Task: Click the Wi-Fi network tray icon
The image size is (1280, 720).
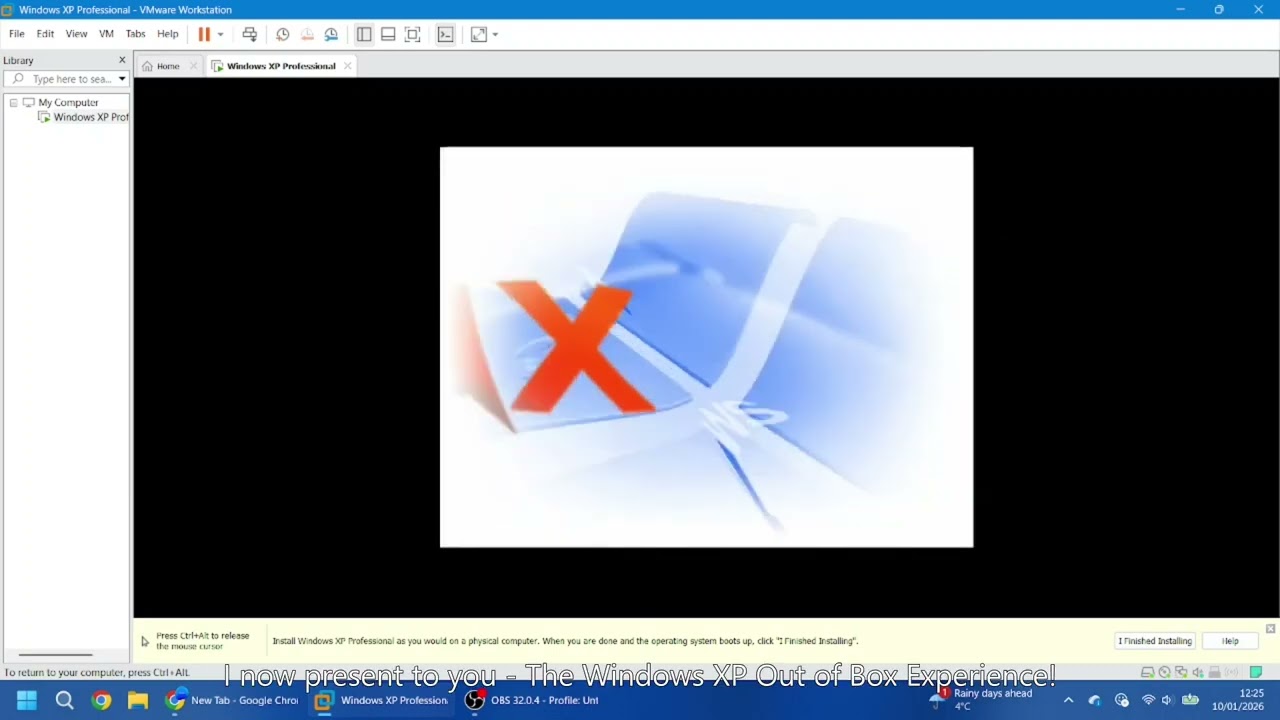Action: [x=1148, y=700]
